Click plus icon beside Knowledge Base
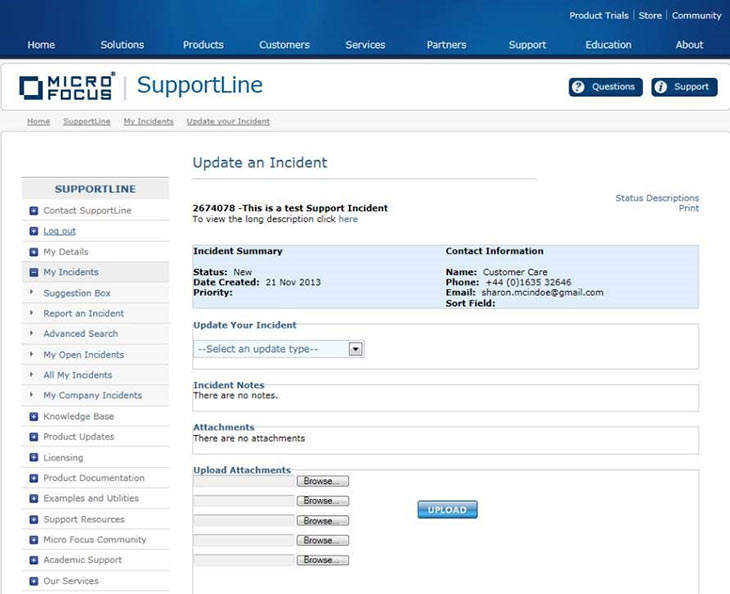This screenshot has height=594, width=730. 34,417
